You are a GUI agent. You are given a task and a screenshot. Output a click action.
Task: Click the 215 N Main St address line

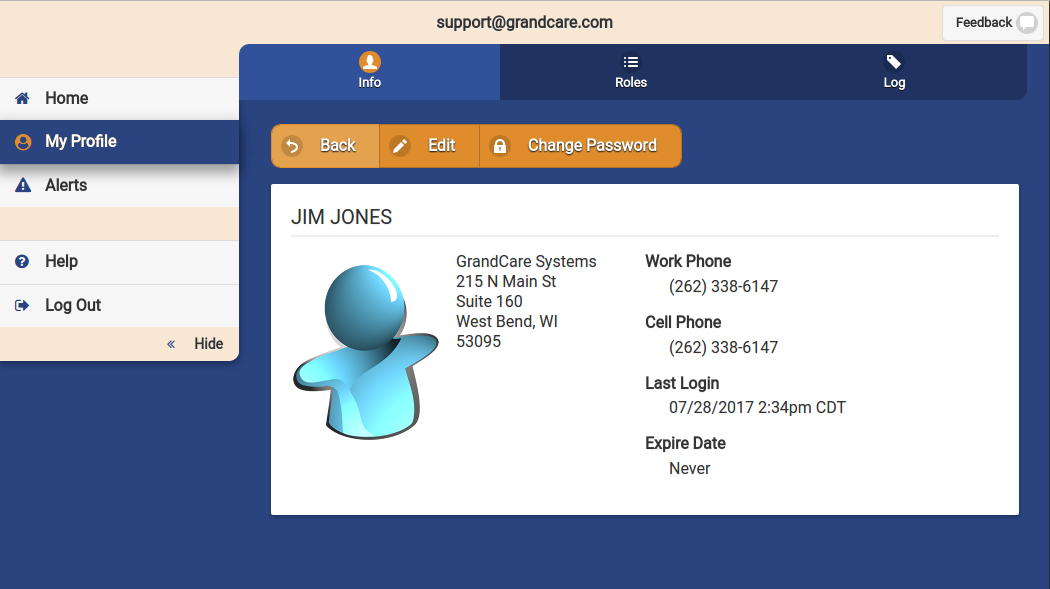(506, 282)
